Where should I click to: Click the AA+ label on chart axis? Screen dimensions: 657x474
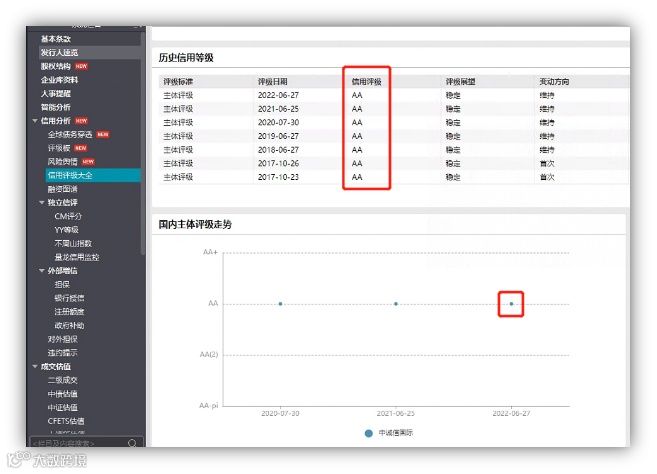210,252
